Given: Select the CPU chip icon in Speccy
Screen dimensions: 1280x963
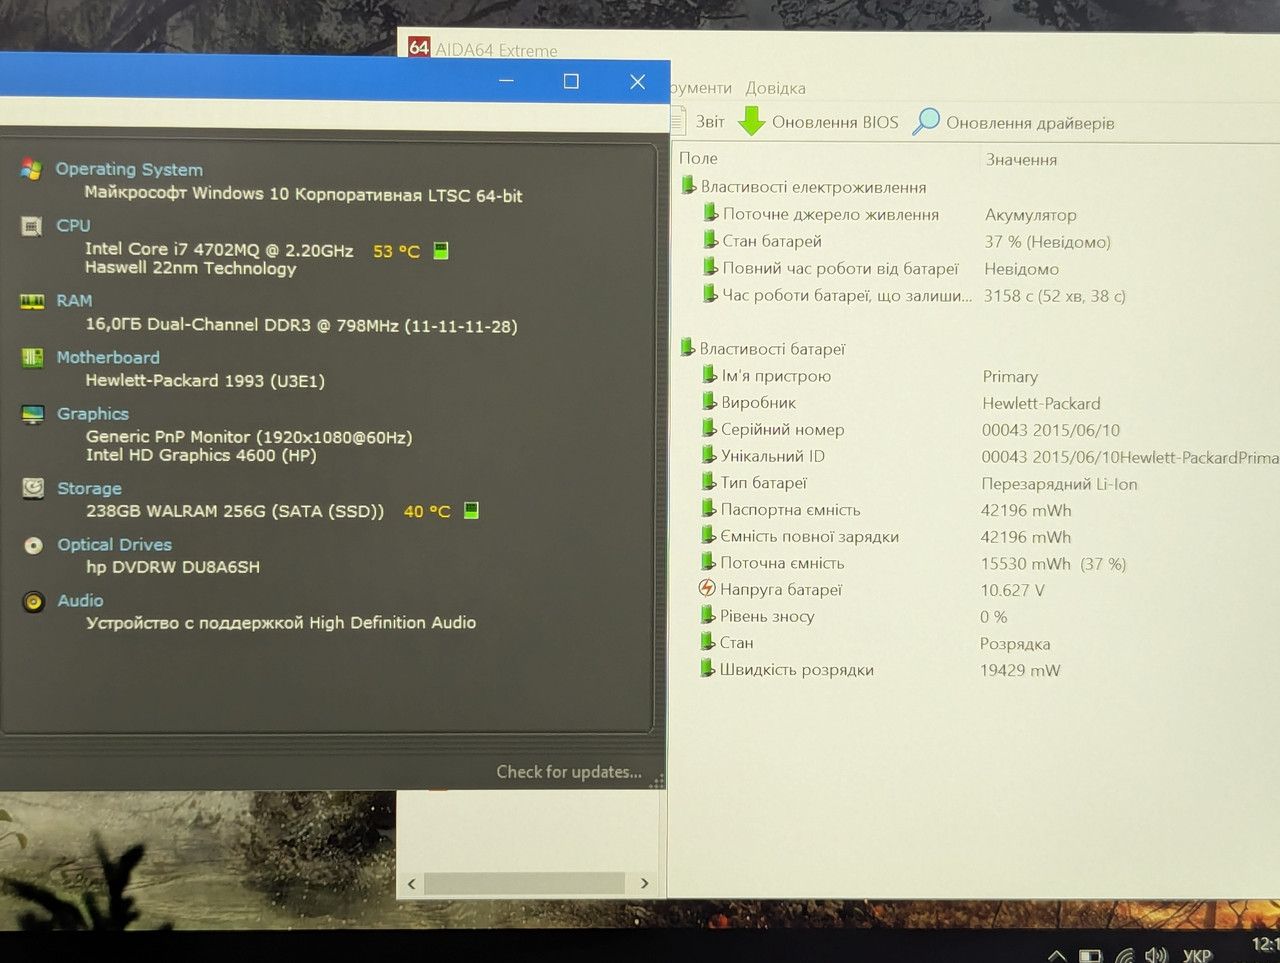Looking at the screenshot, I should pyautogui.click(x=32, y=226).
